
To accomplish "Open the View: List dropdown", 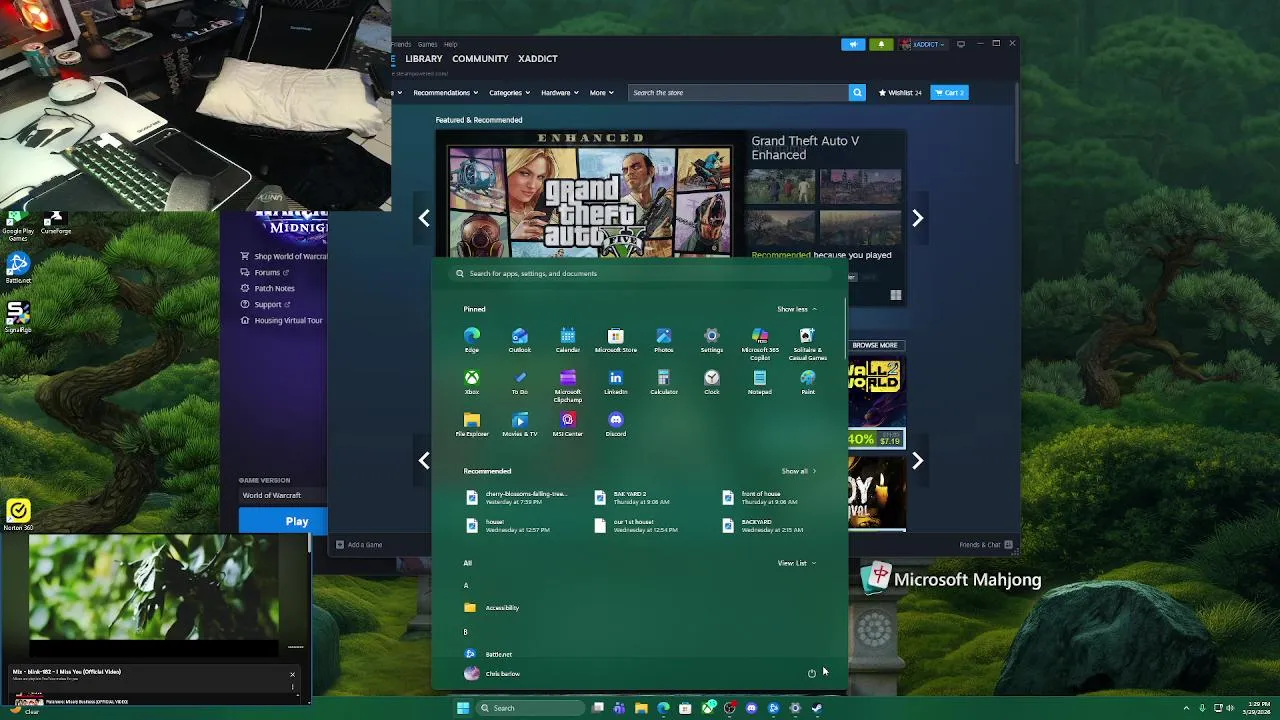I will 797,563.
